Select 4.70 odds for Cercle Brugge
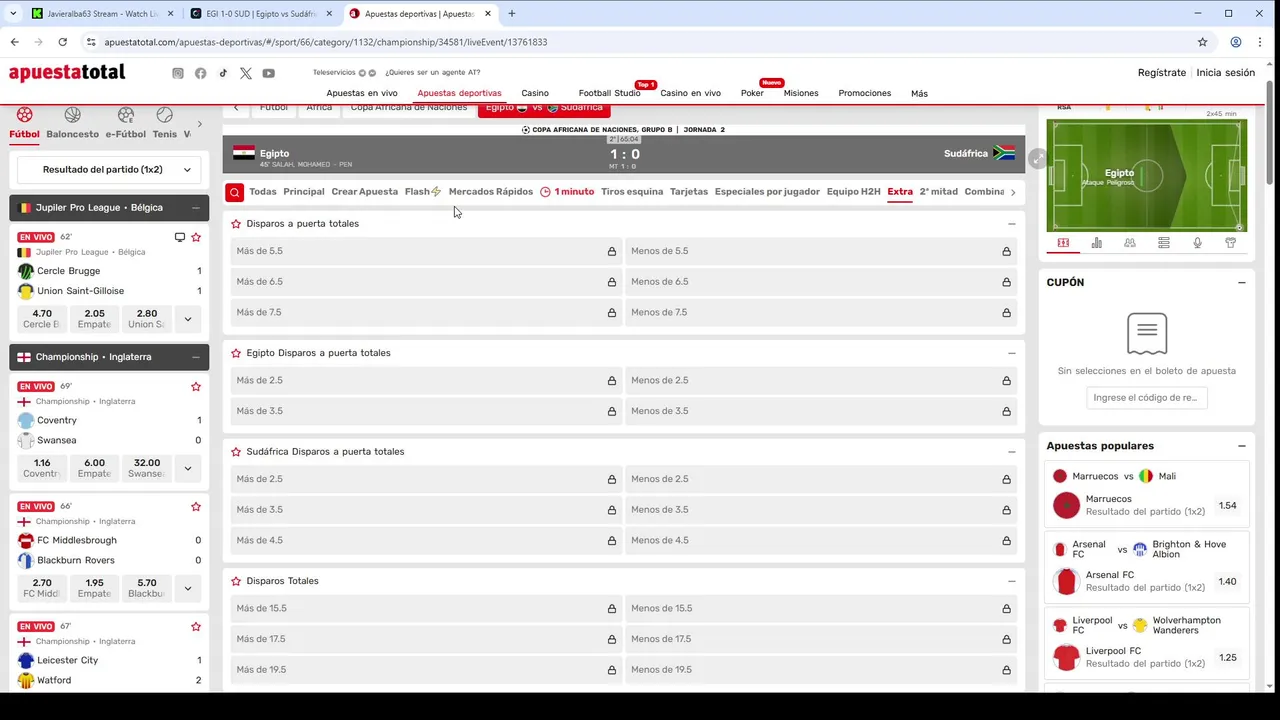Viewport: 1280px width, 720px height. [x=42, y=319]
